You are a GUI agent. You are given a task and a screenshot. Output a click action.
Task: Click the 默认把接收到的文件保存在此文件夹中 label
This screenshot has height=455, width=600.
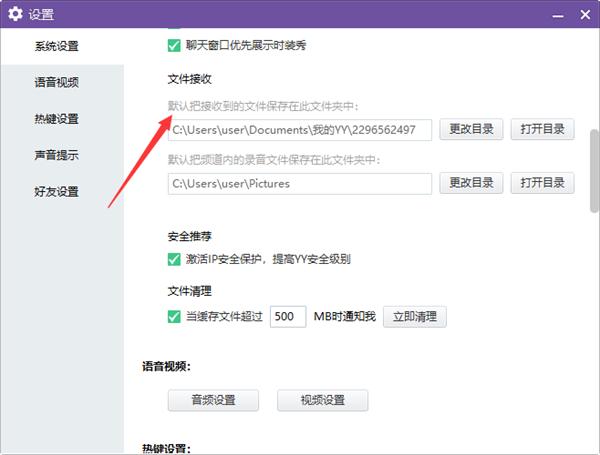(263, 106)
